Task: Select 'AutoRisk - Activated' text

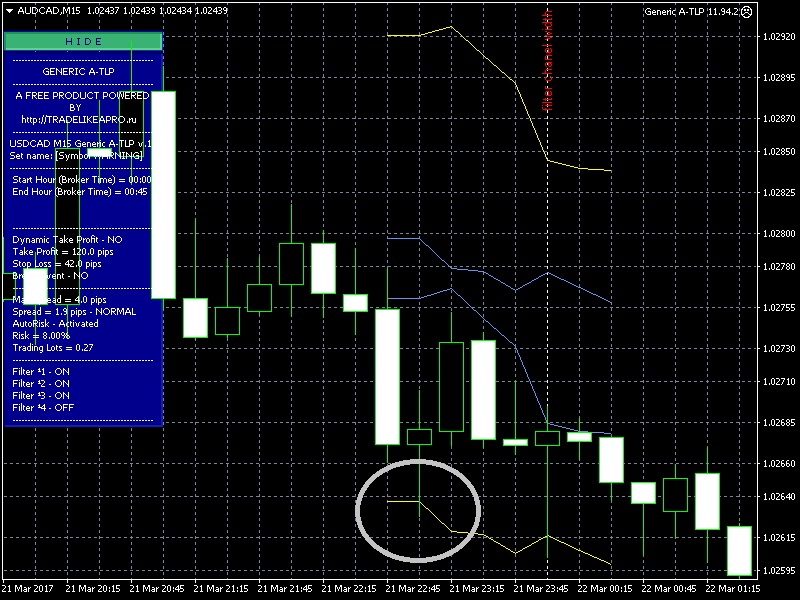Action: coord(55,323)
